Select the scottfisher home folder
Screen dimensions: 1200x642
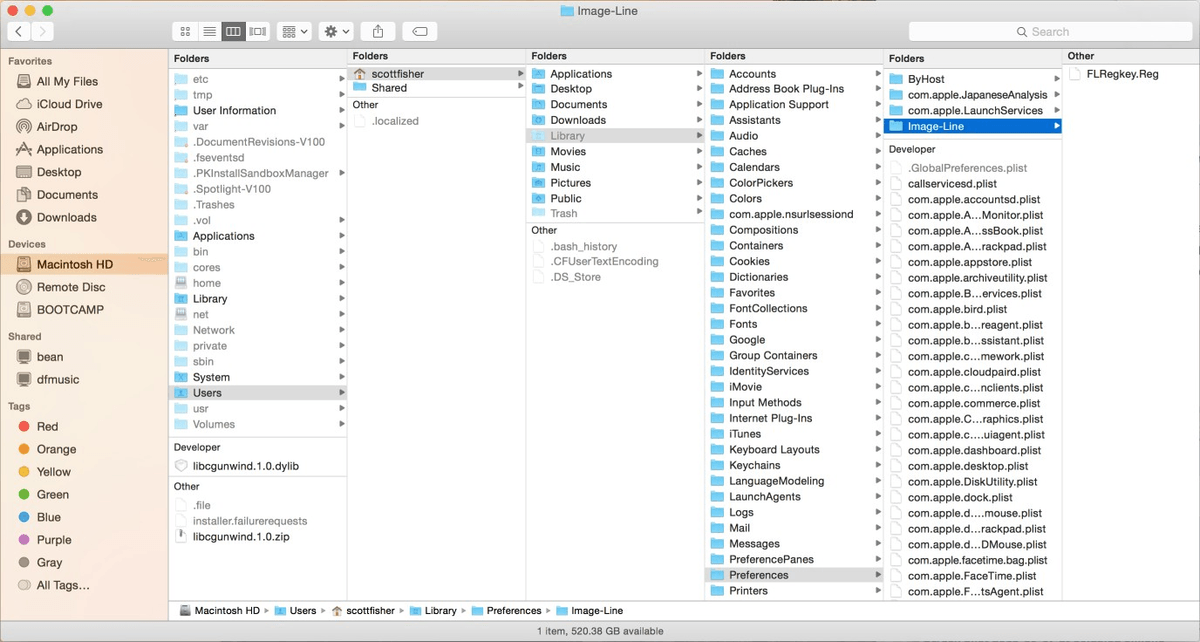point(437,73)
